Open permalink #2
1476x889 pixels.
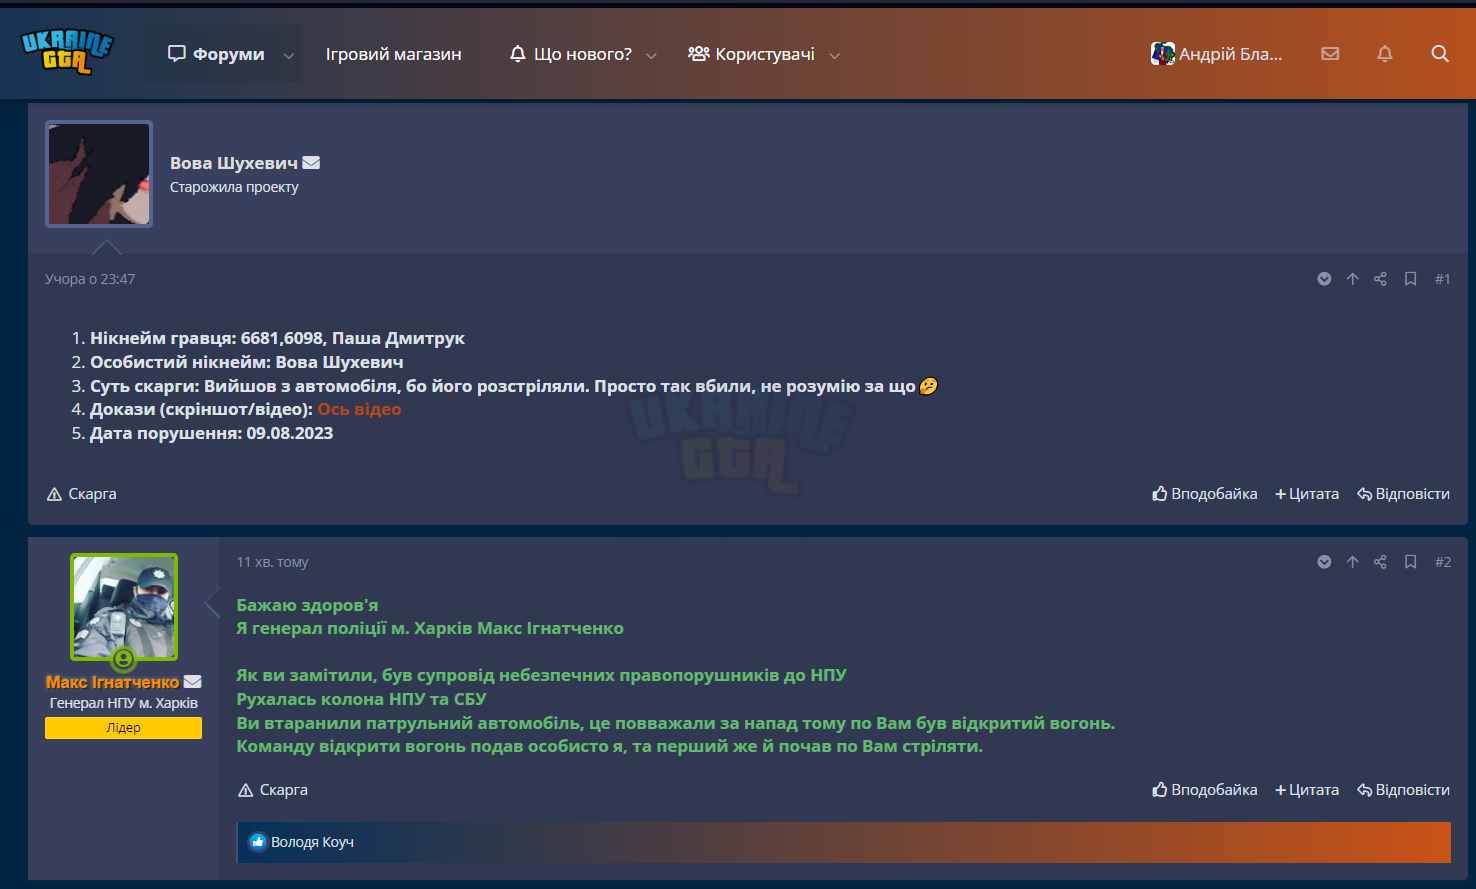pos(1442,562)
